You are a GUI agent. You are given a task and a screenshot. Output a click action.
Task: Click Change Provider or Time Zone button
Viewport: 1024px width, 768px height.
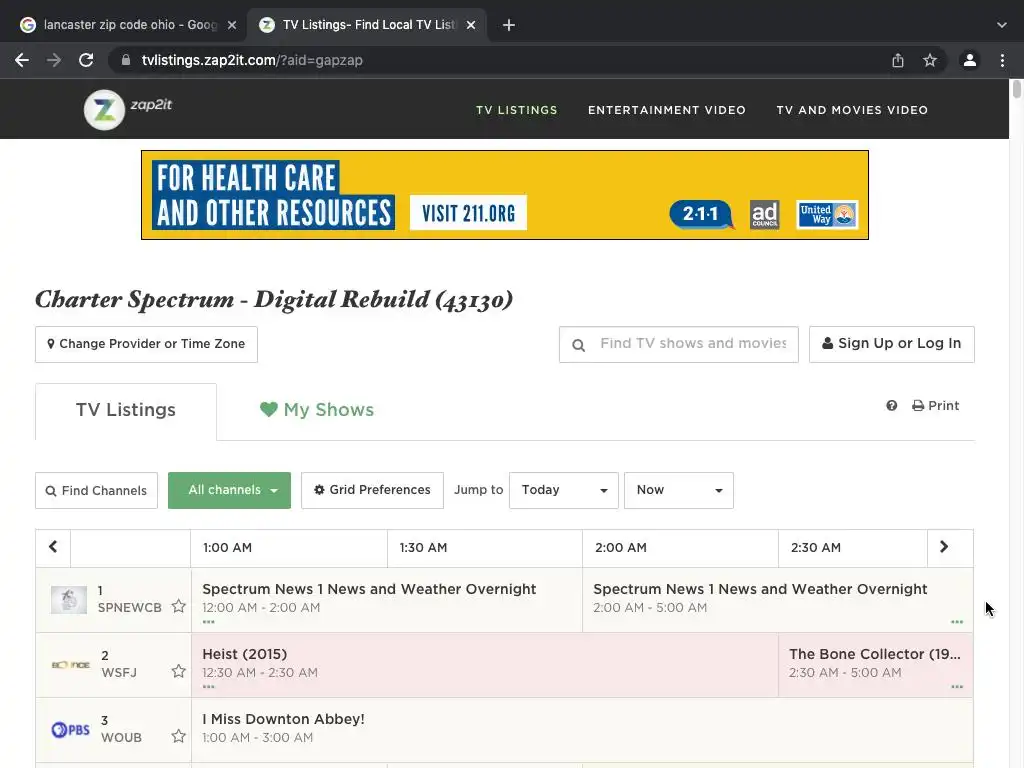(x=146, y=344)
